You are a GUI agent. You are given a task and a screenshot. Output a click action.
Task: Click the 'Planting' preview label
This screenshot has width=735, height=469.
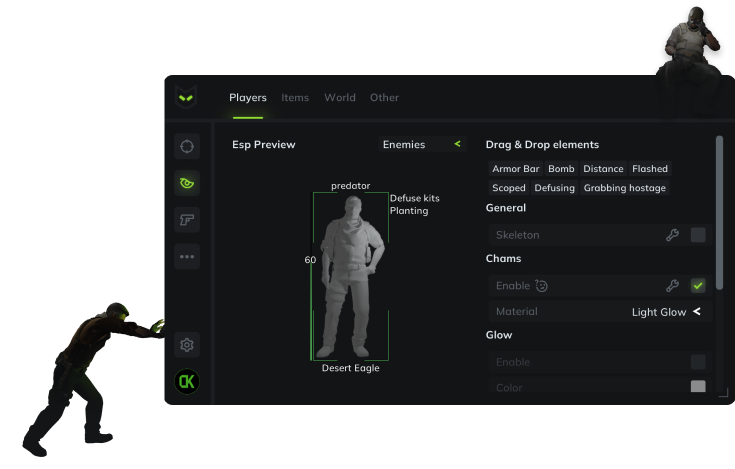pyautogui.click(x=409, y=211)
